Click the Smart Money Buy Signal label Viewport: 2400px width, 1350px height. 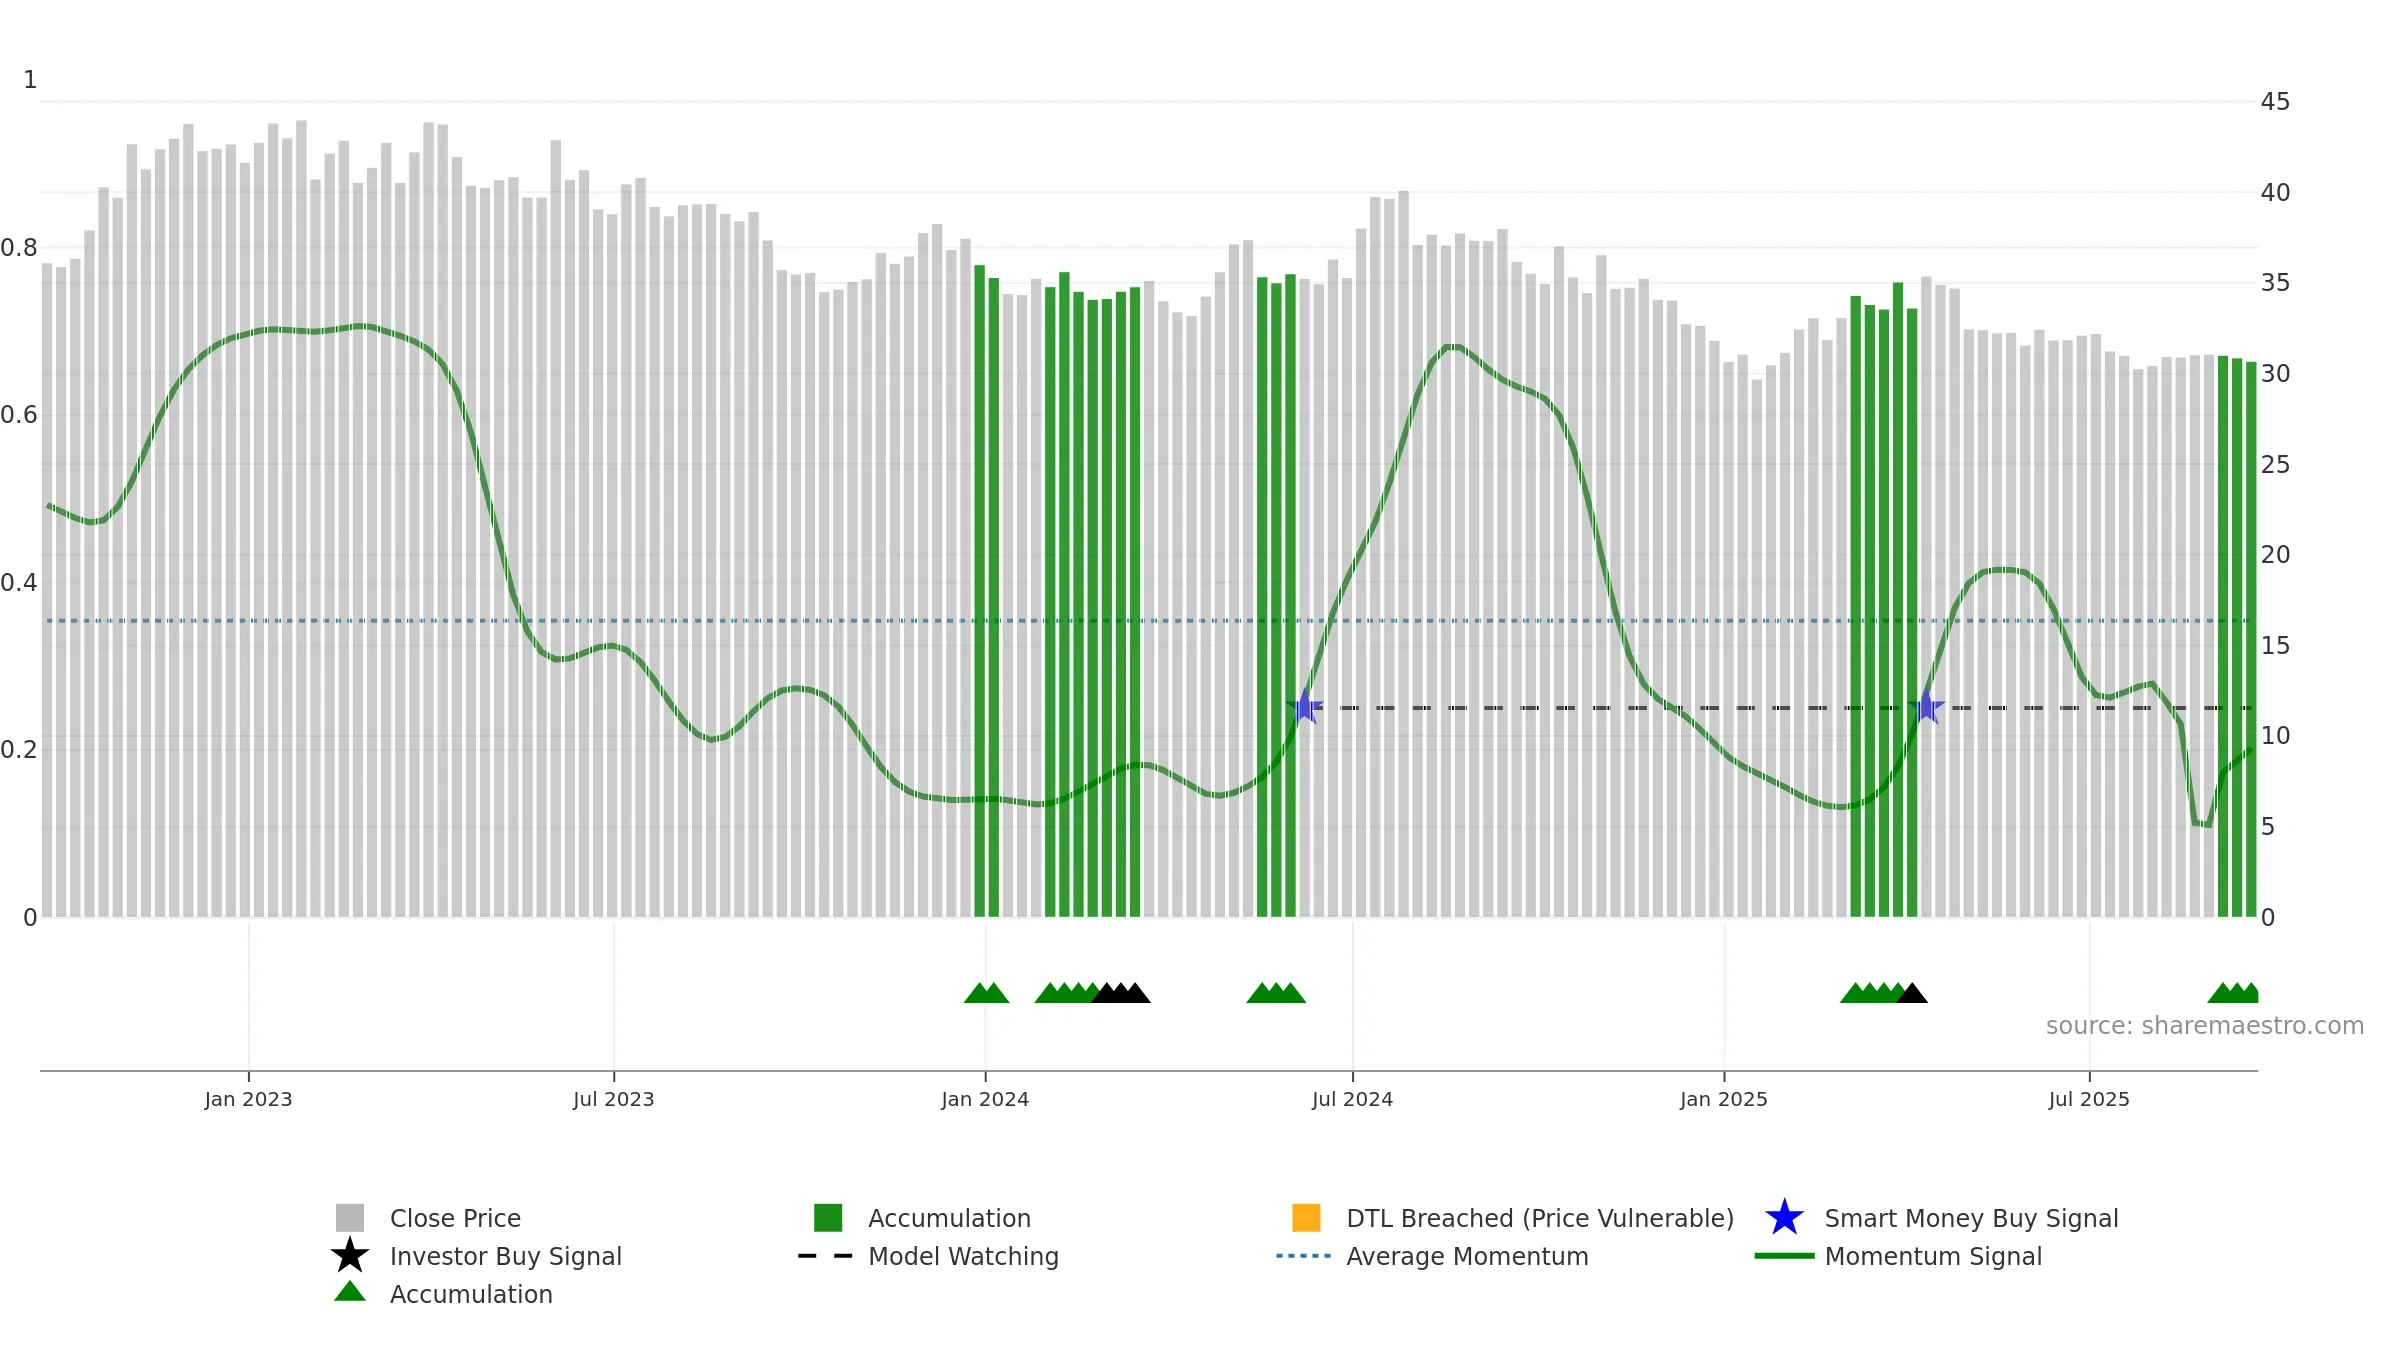coord(1971,1218)
